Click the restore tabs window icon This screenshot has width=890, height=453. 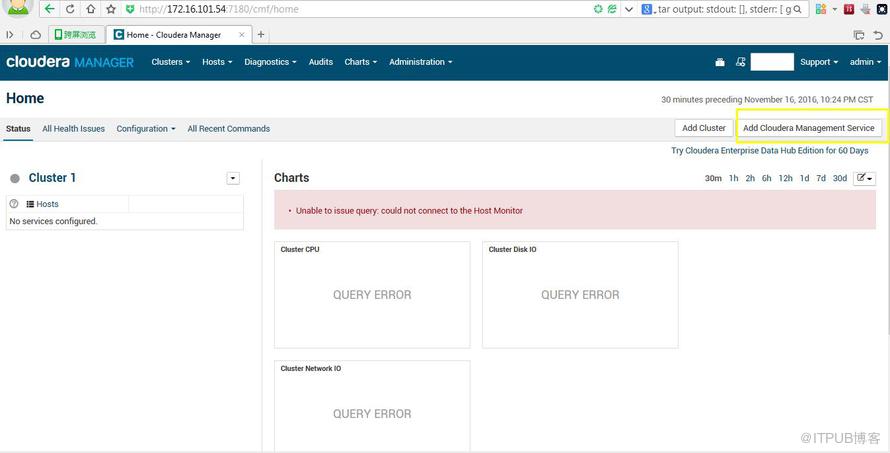pos(859,35)
